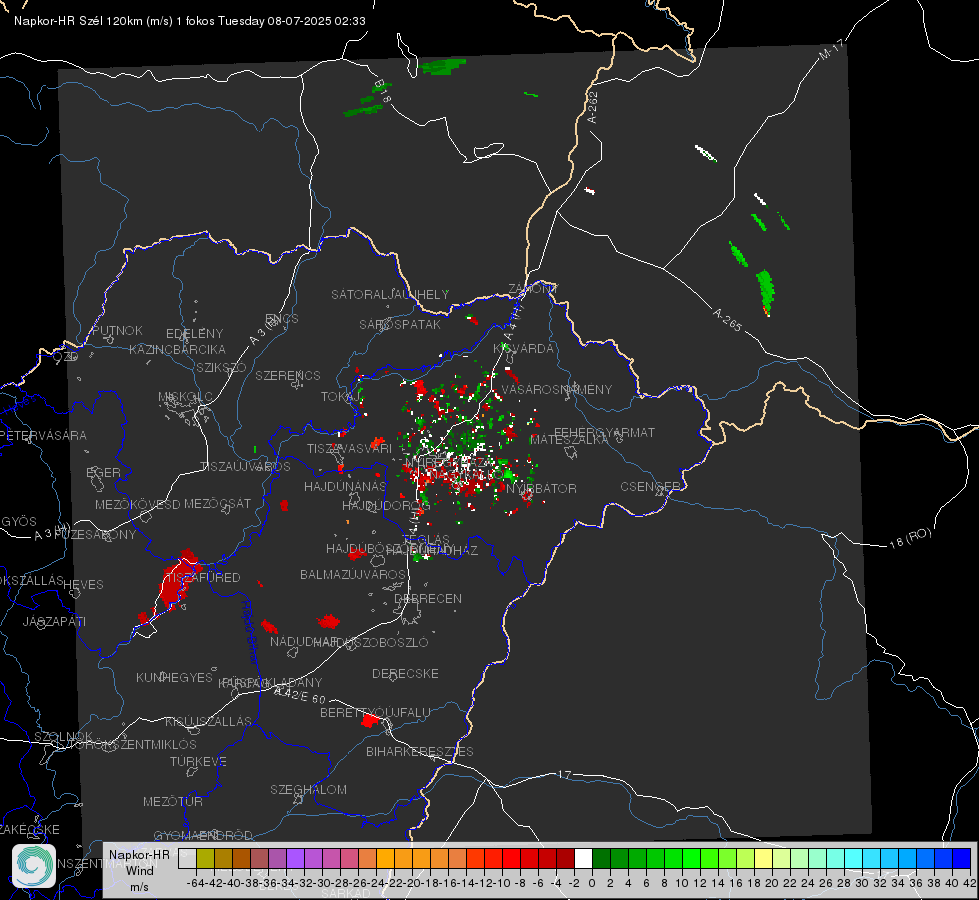Click the PÉTERVÁSÁRA label

(44, 436)
